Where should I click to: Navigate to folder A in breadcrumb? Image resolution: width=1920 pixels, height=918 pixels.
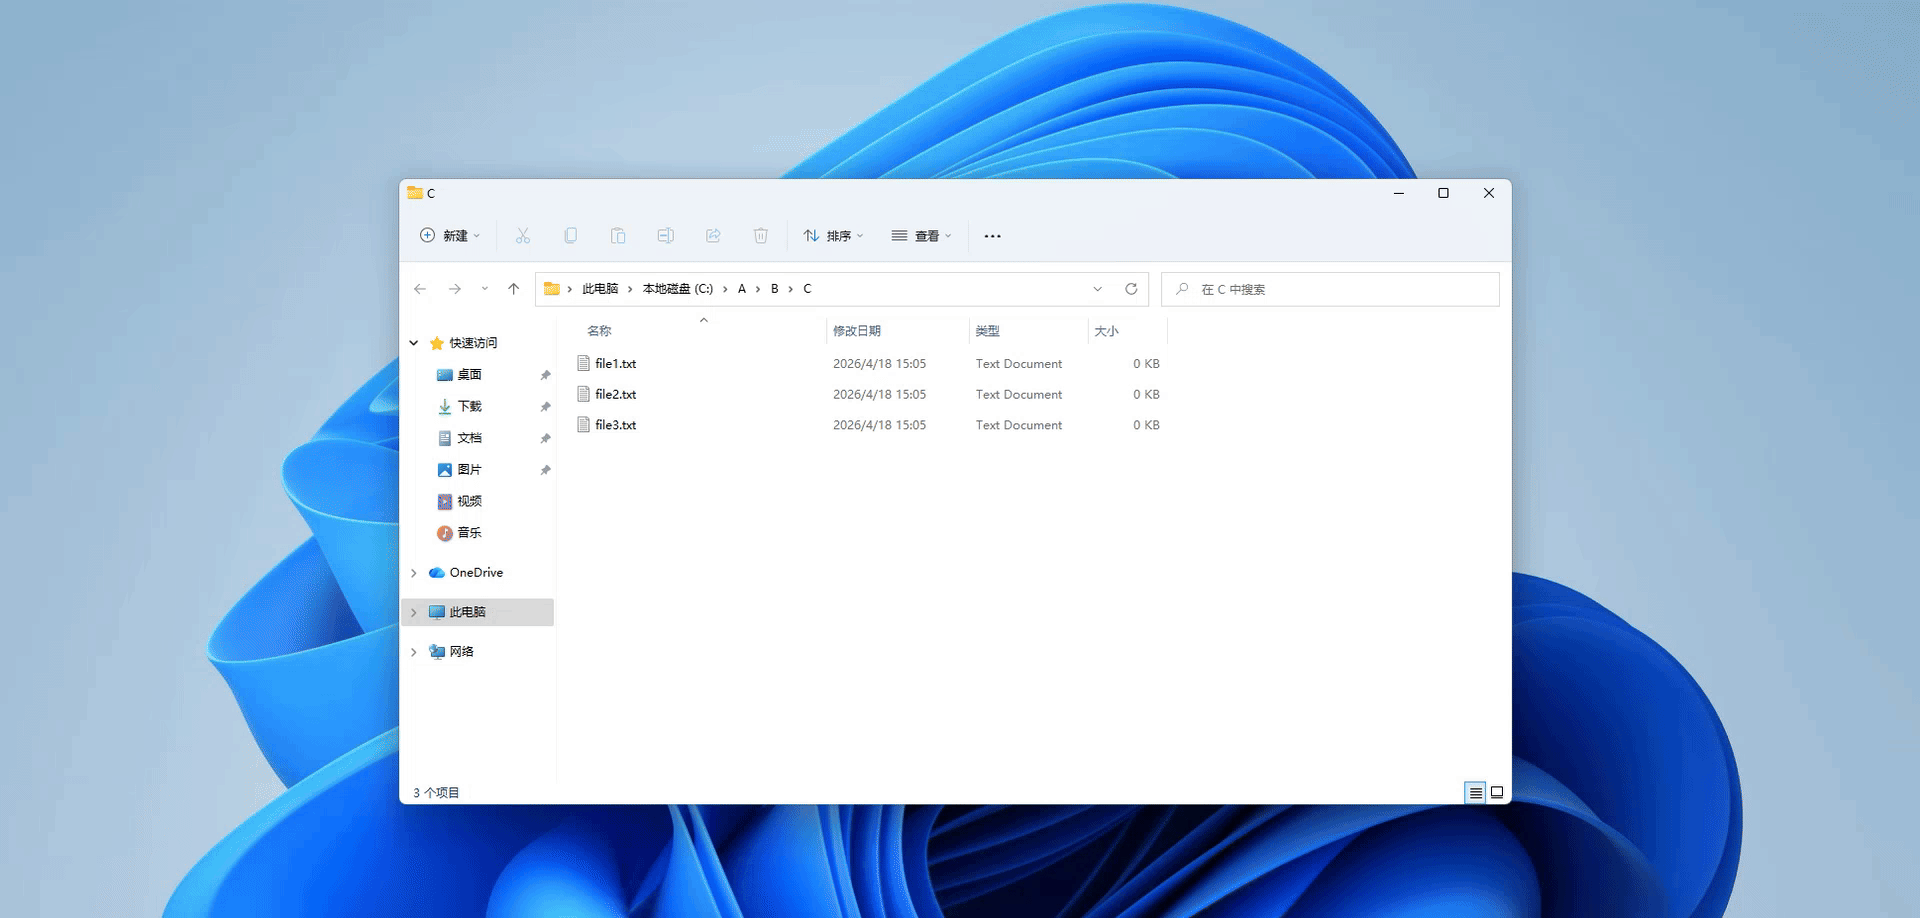tap(742, 289)
